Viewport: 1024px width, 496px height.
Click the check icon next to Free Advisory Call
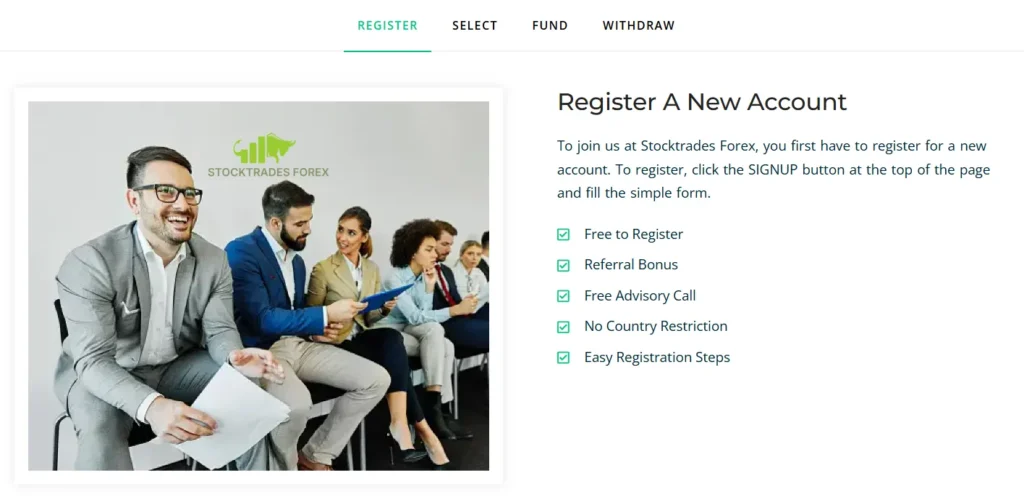tap(563, 296)
